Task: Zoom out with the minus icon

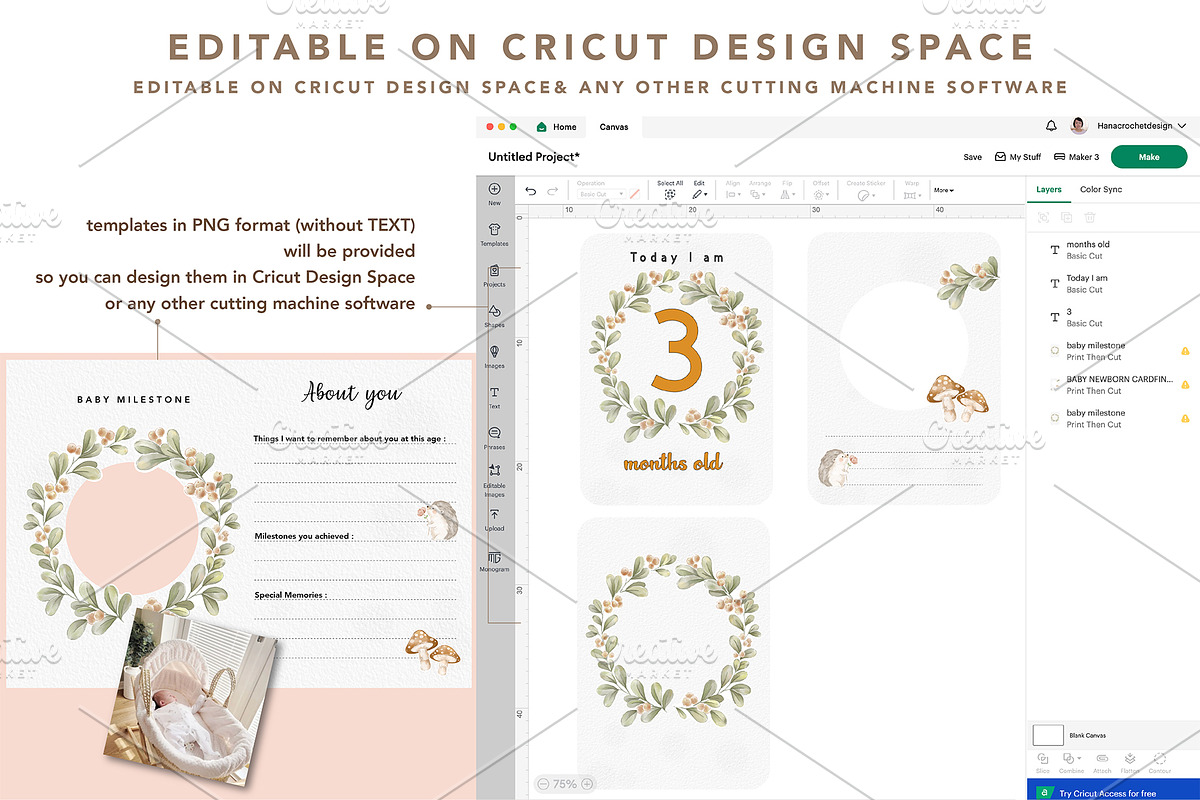Action: point(542,784)
